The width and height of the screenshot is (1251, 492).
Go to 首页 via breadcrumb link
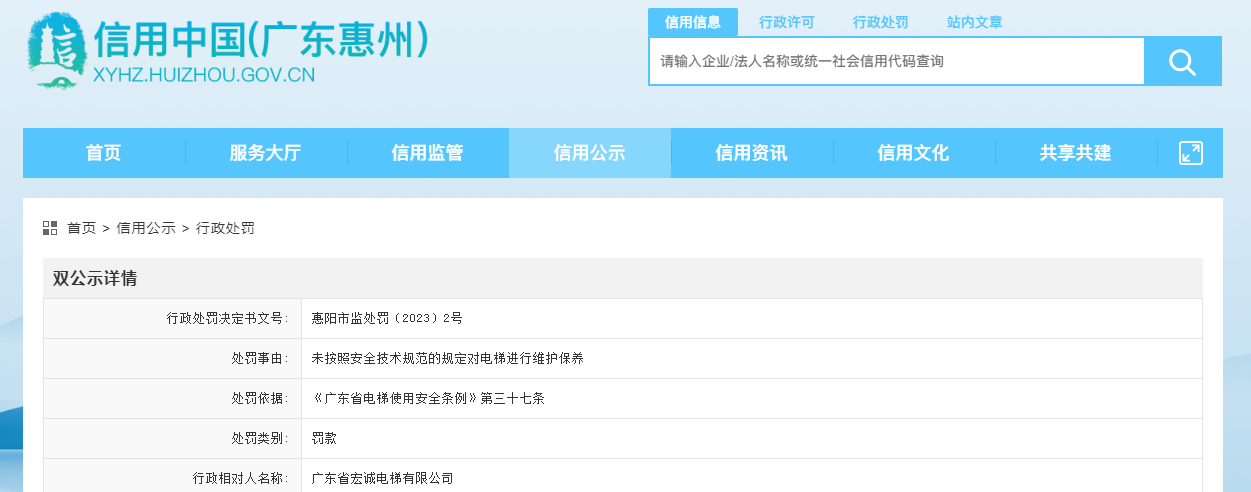tap(82, 228)
